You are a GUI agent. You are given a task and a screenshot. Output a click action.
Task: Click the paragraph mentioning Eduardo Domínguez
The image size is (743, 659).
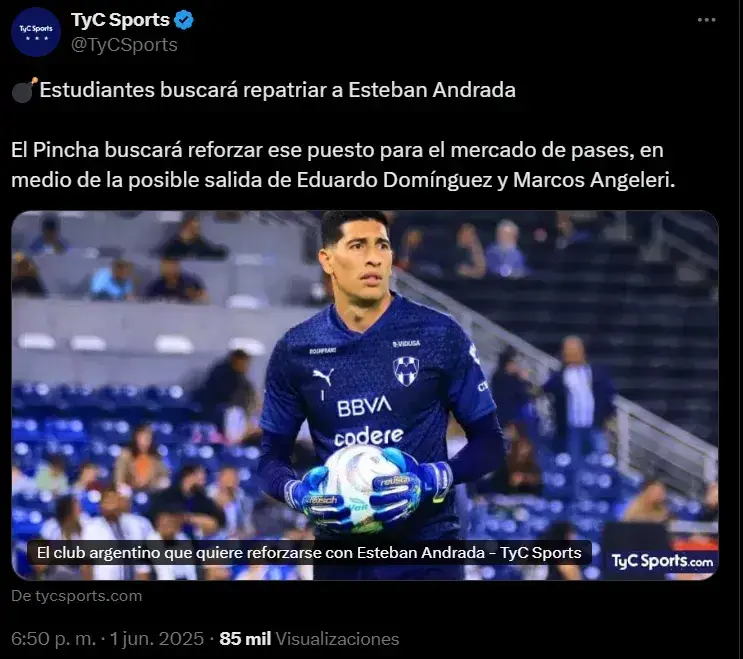[343, 165]
